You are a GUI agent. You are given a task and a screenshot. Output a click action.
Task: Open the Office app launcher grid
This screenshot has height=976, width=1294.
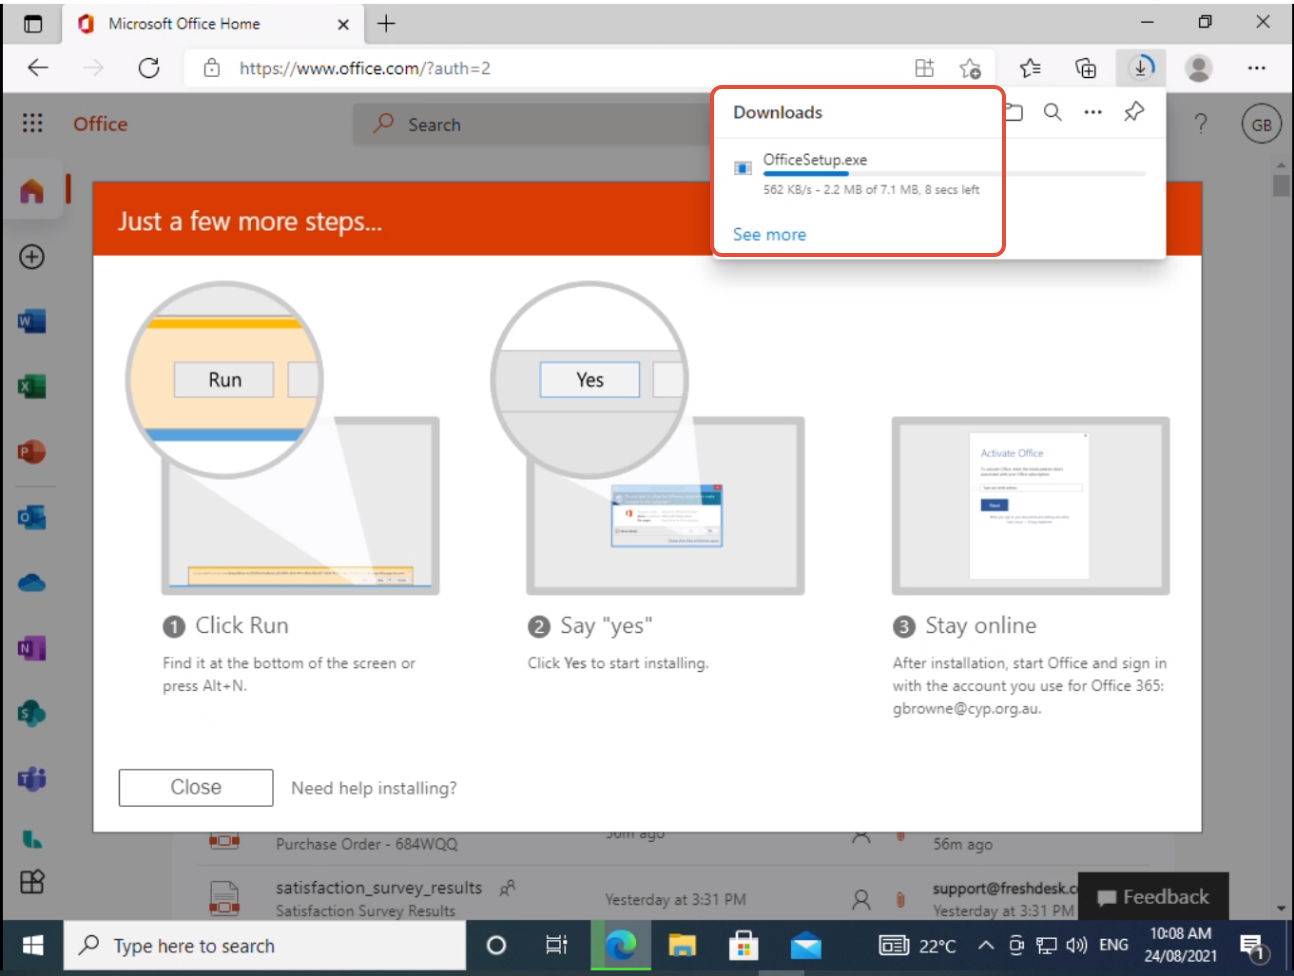32,122
